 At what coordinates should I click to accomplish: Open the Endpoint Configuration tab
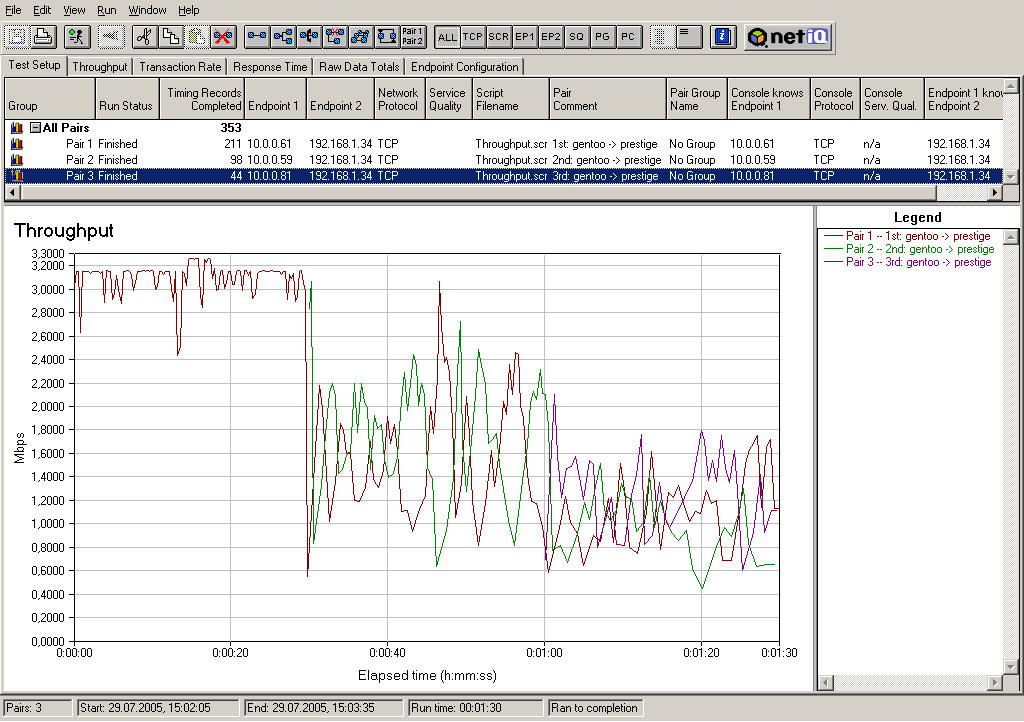click(464, 67)
